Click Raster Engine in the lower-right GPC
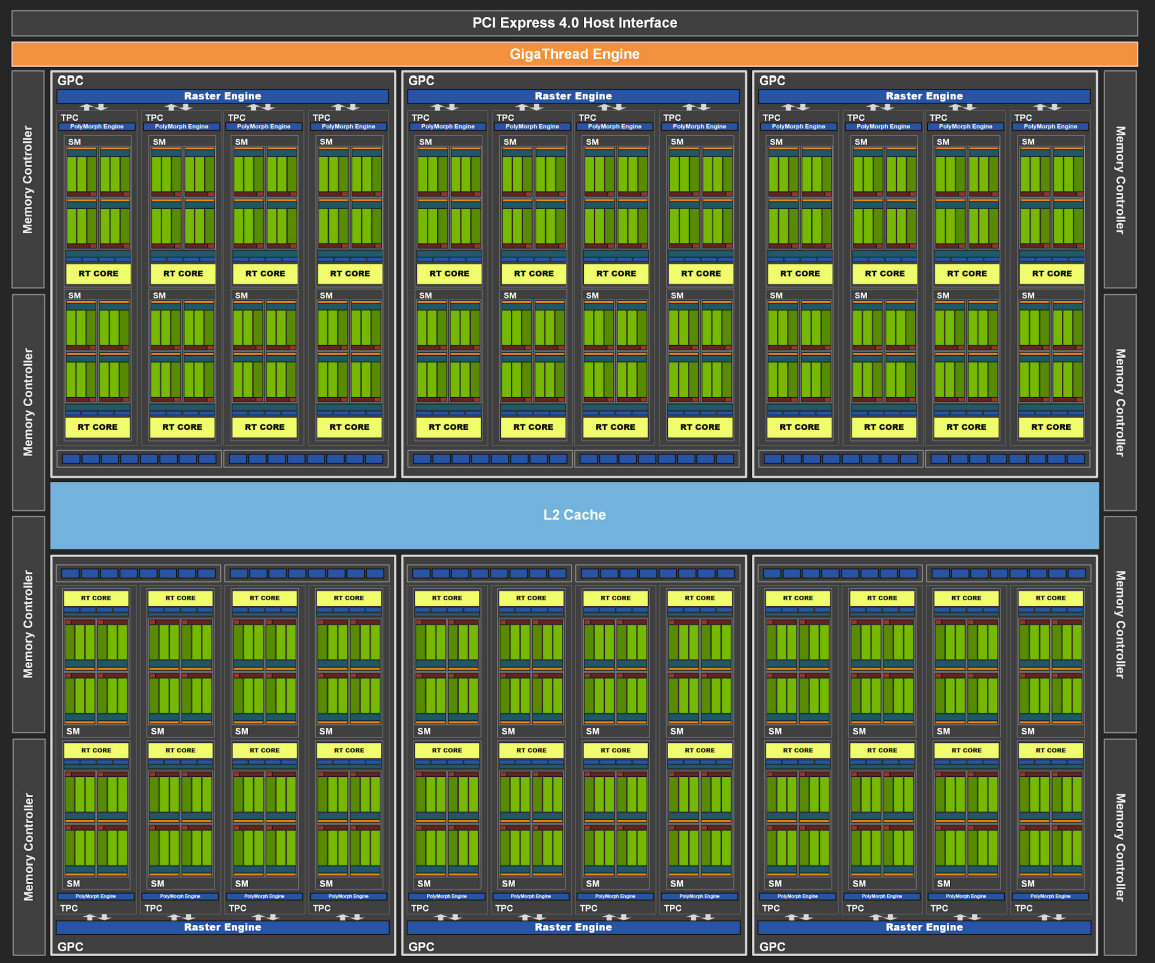This screenshot has height=963, width=1155. click(924, 927)
